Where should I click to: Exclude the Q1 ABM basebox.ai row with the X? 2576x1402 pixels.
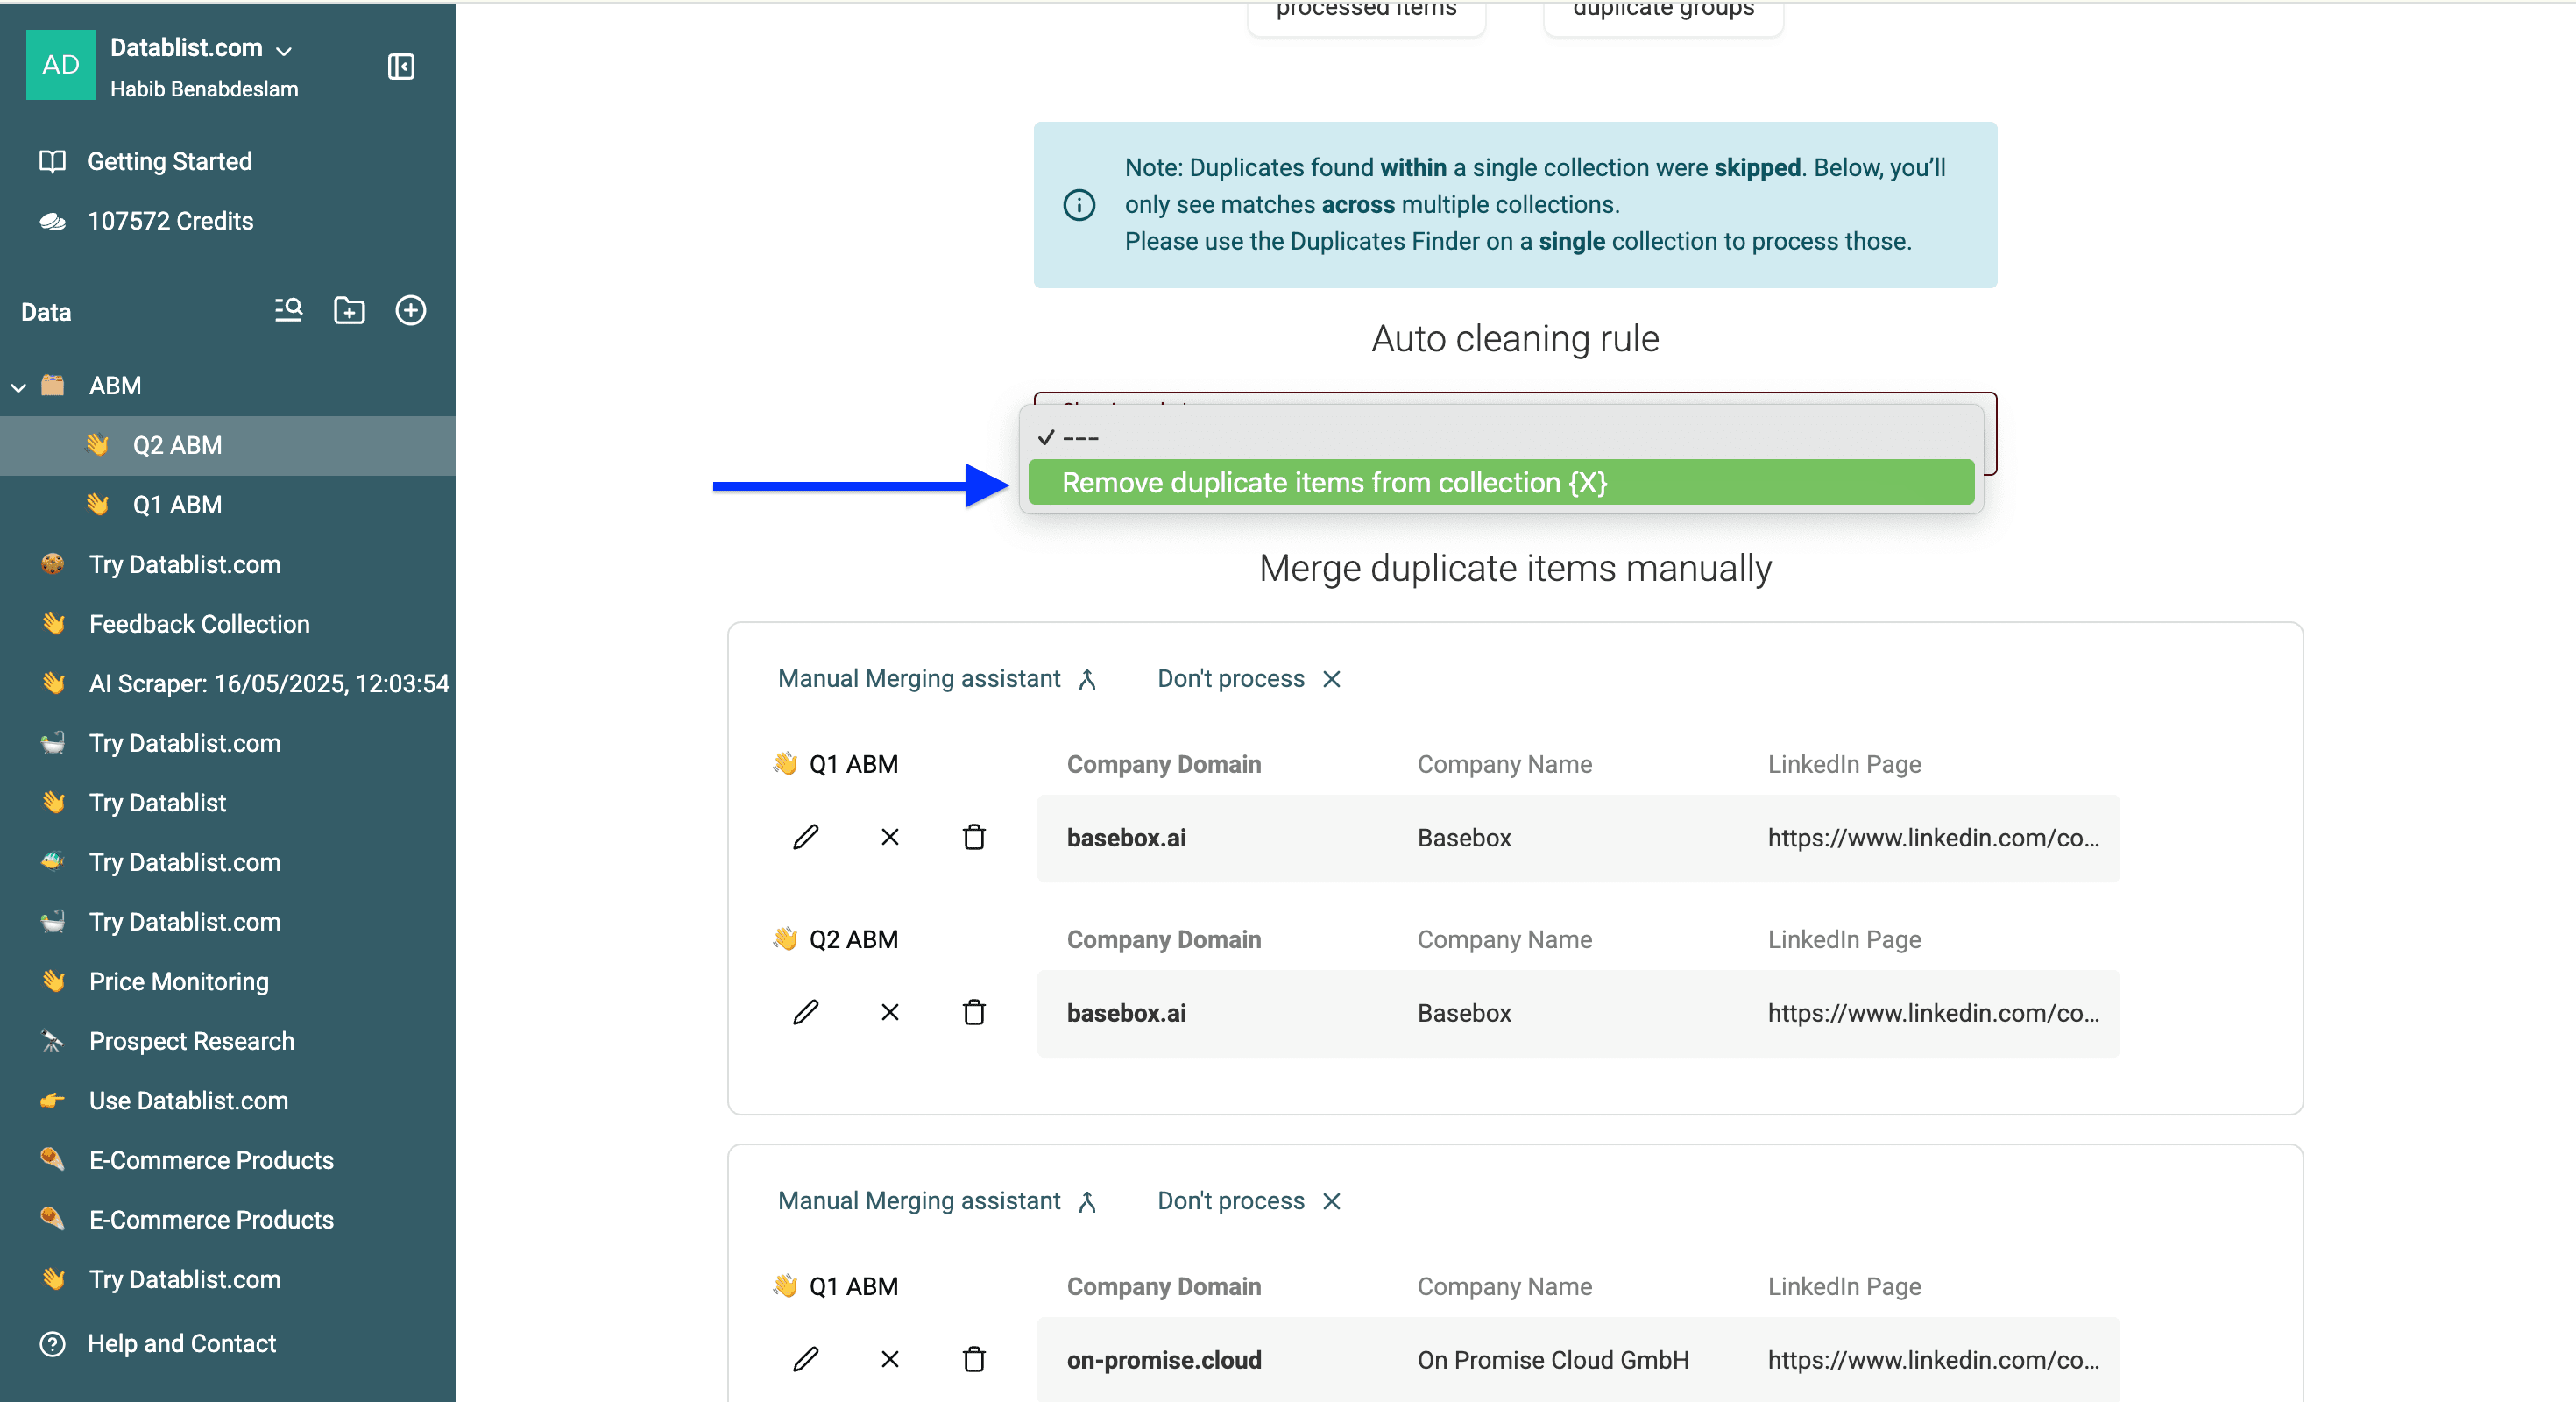click(889, 837)
